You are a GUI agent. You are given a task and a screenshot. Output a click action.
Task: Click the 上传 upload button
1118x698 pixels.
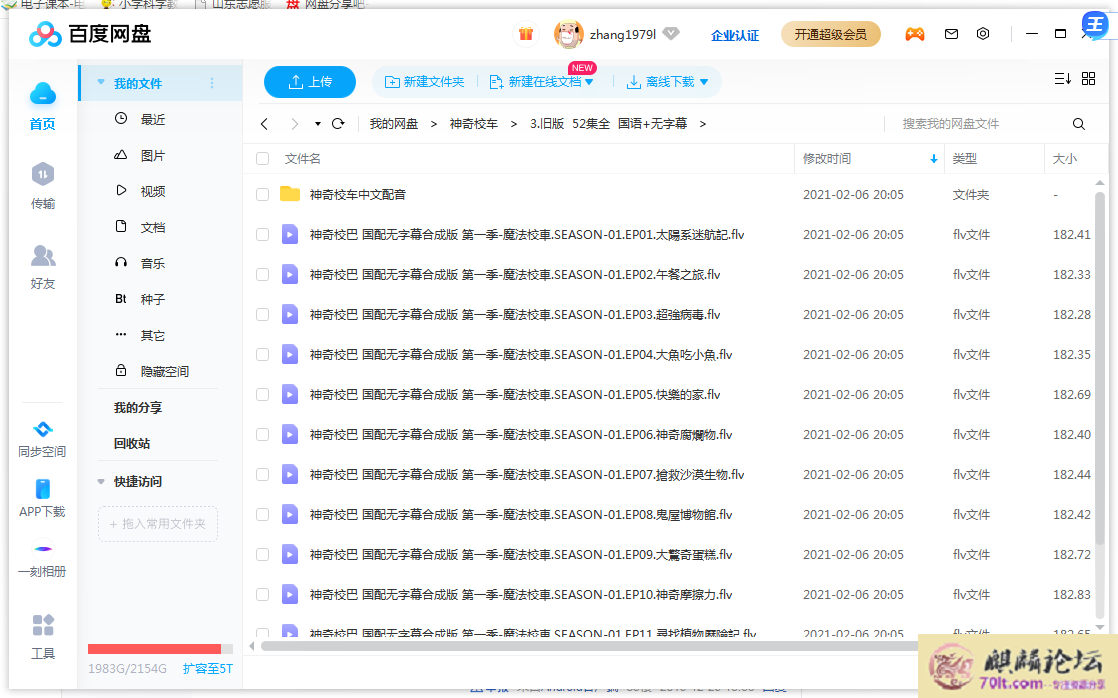[x=309, y=82]
